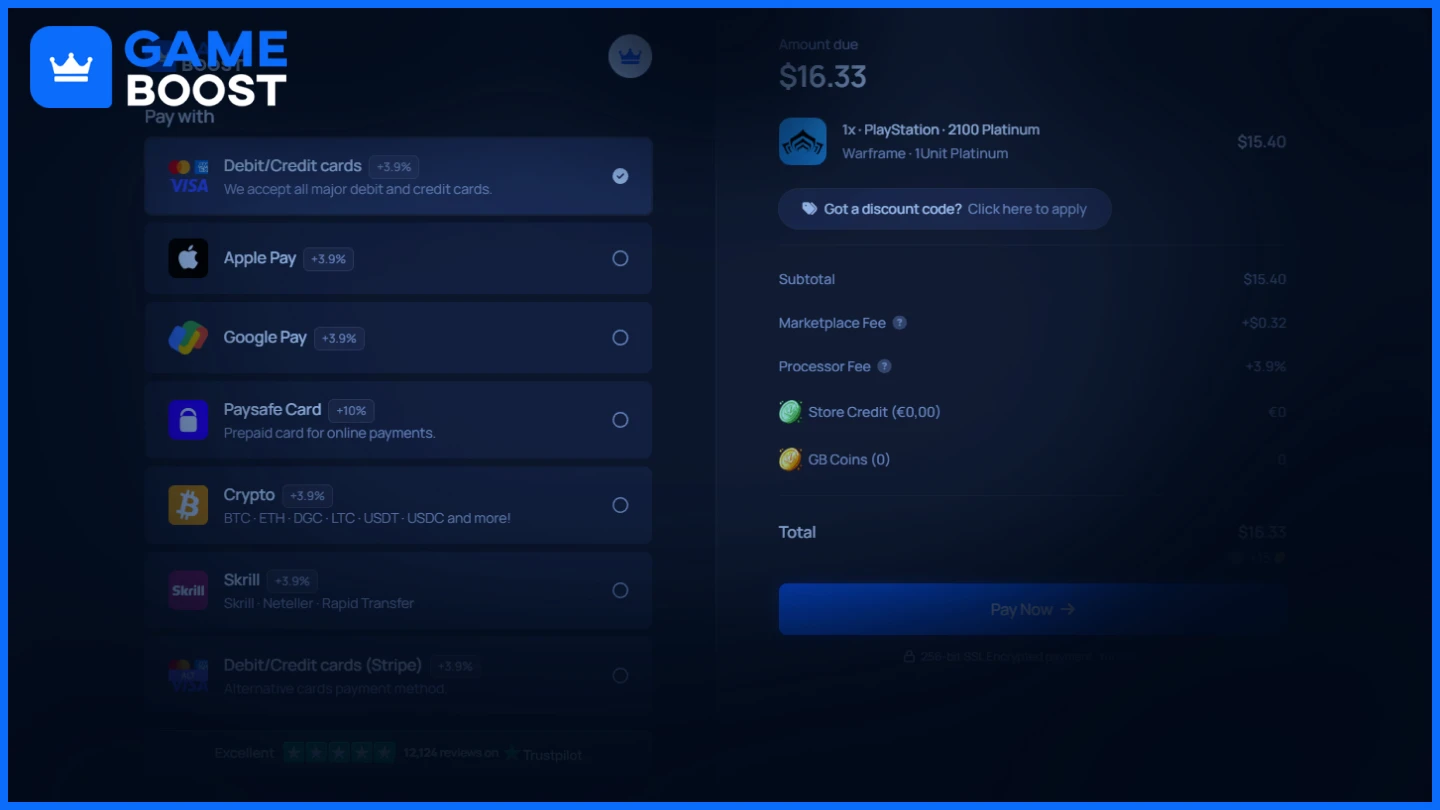
Task: Click the 'Total' label
Action: [797, 532]
